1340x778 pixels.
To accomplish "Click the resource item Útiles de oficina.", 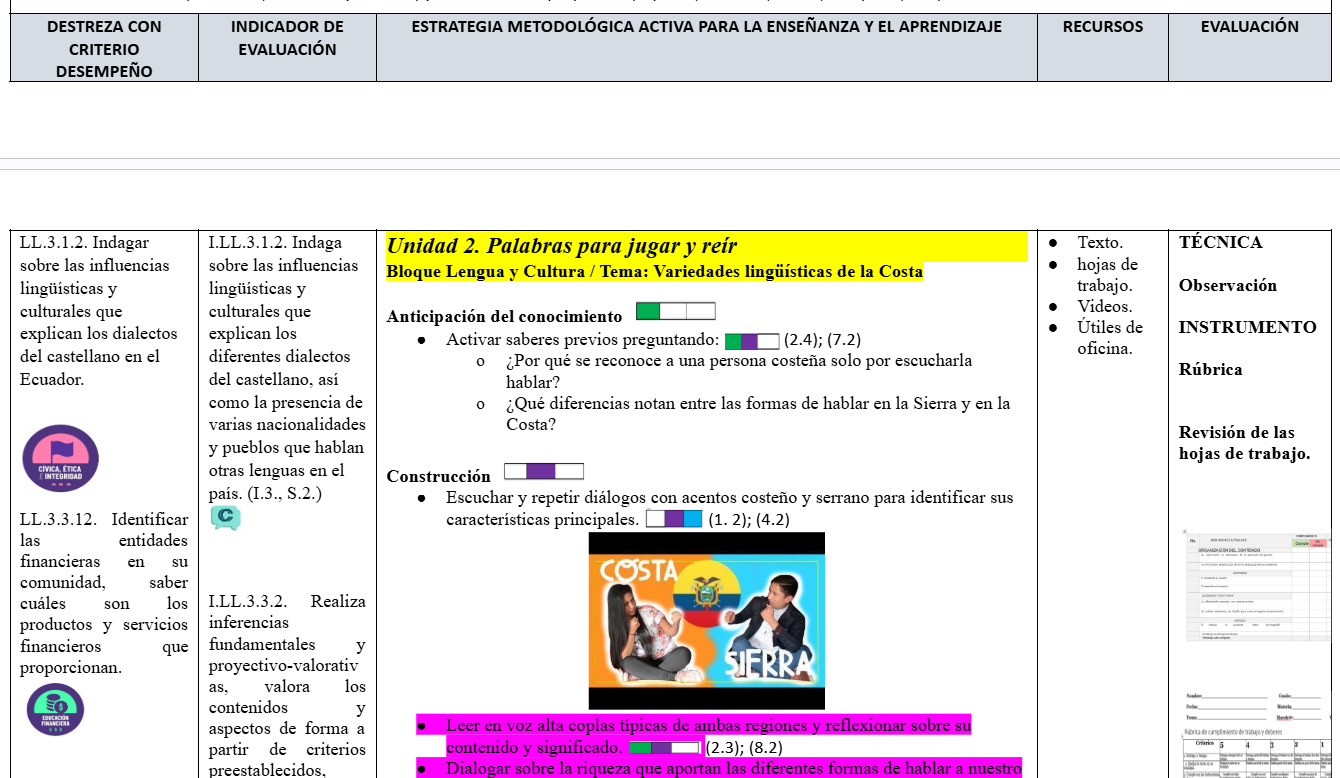I will (1110, 338).
